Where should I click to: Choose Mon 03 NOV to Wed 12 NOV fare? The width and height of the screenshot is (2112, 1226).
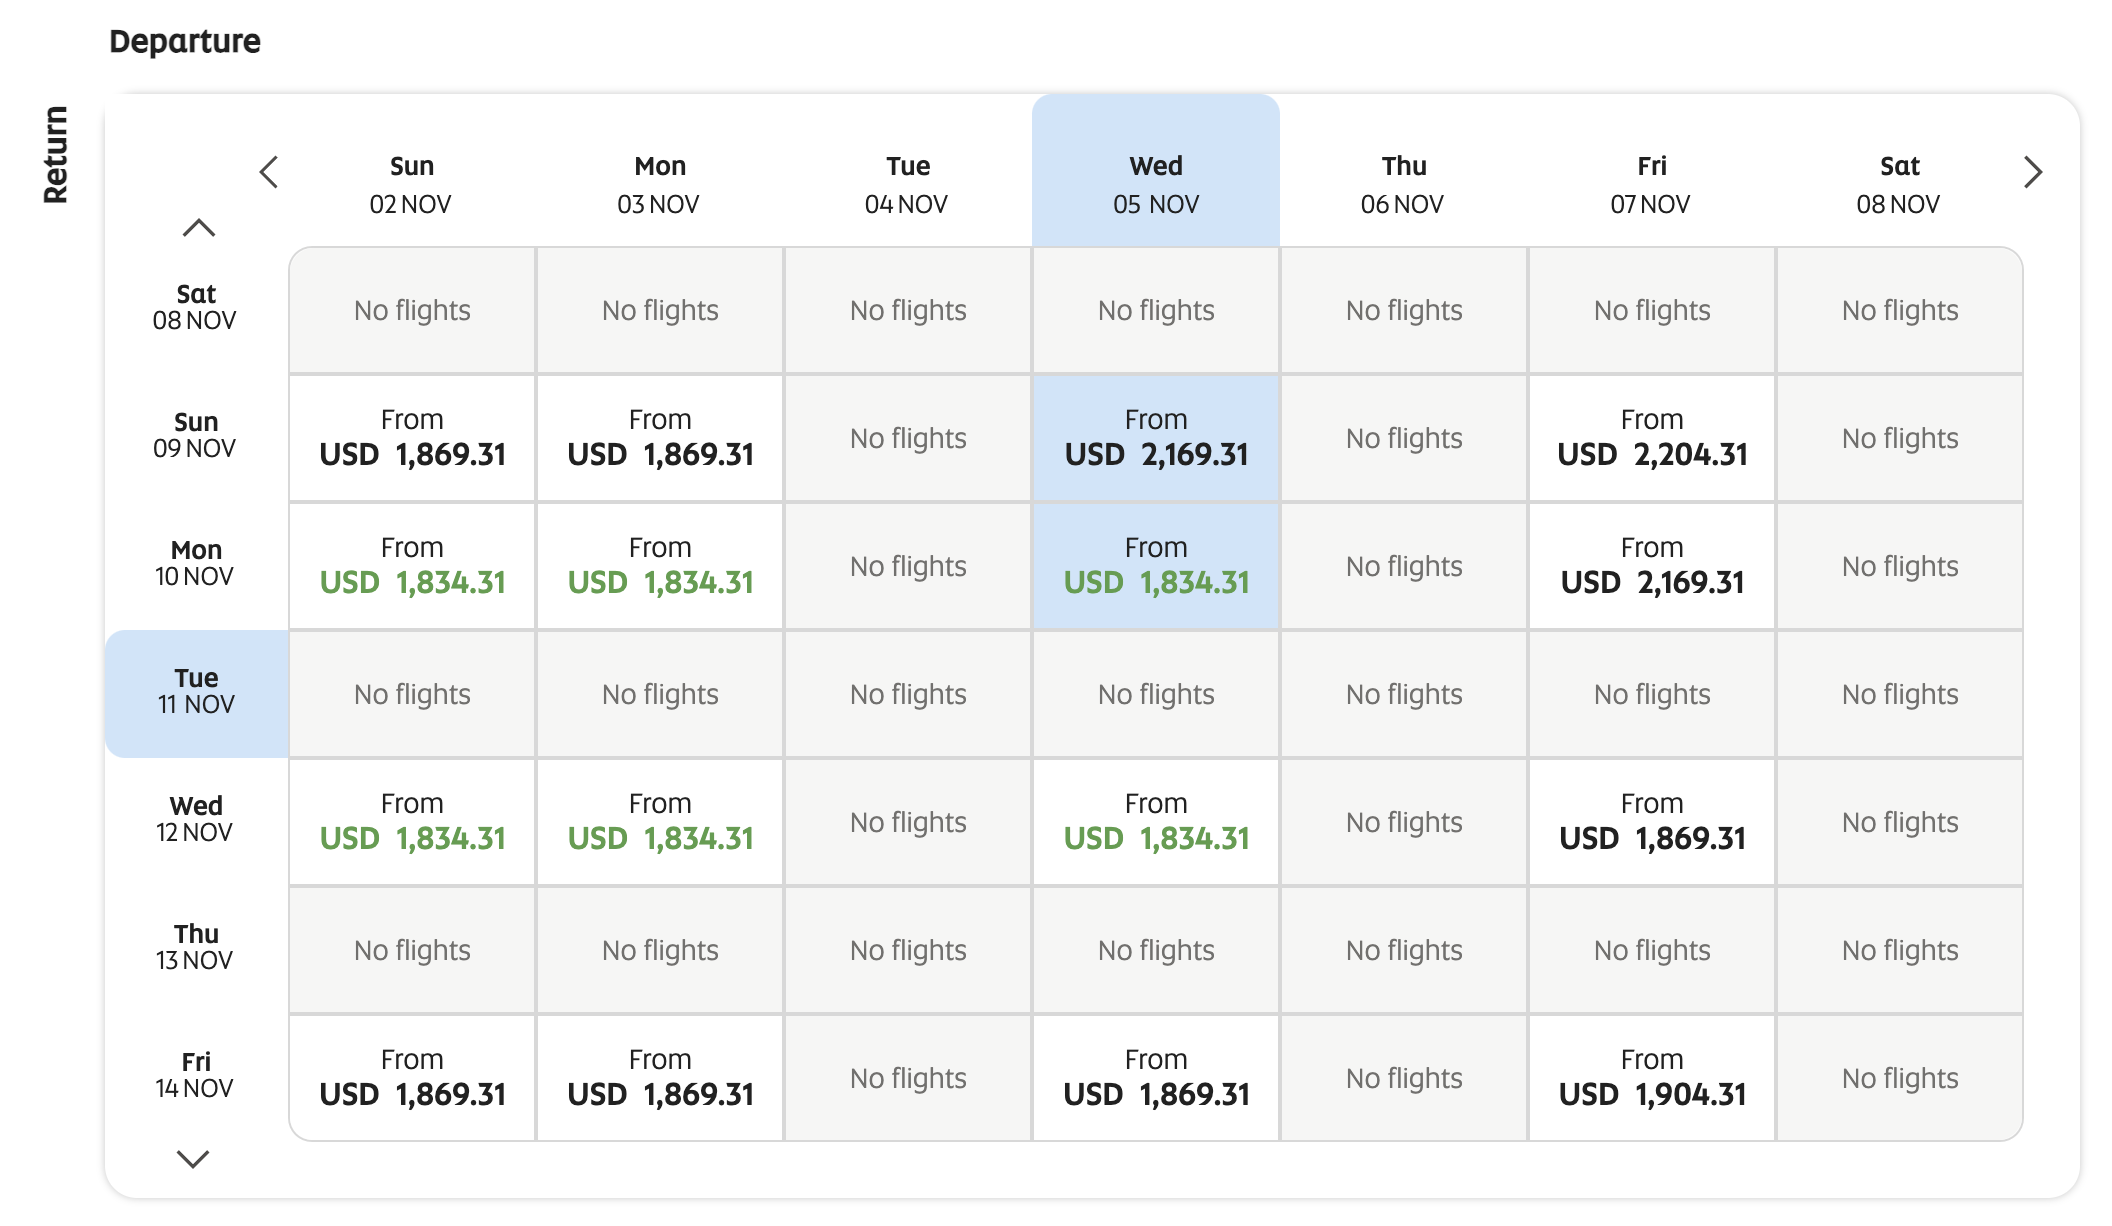[x=660, y=822]
